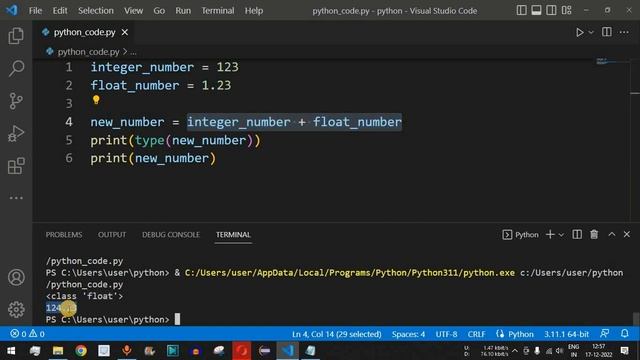Open the Extensions view

pyautogui.click(x=16, y=166)
